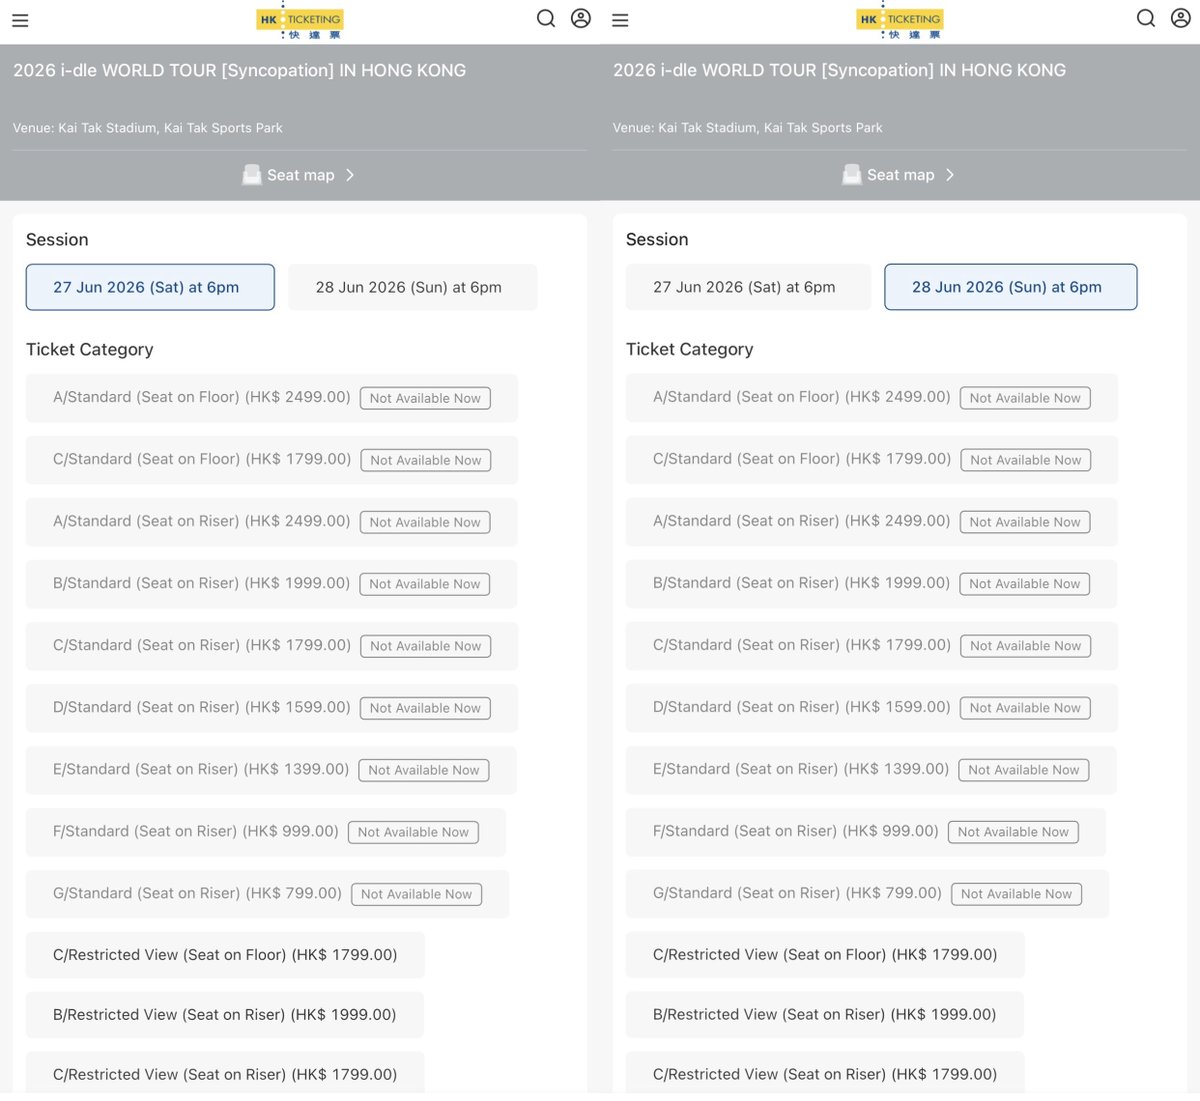Click E/Standard Seat on Riser text, left panel
The image size is (1200, 1101).
pyautogui.click(x=201, y=769)
